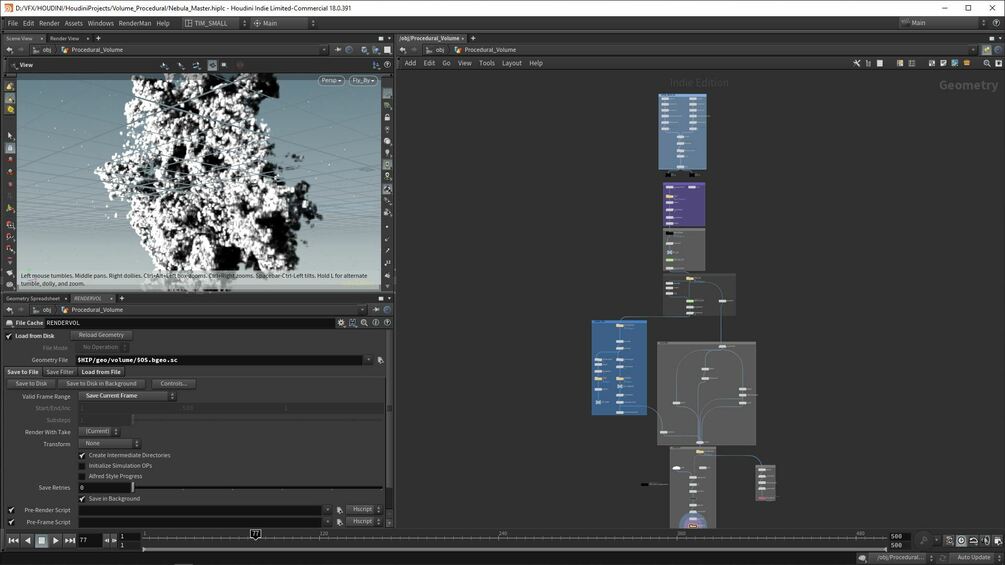The width and height of the screenshot is (1005, 565).
Task: Toggle real-time playback clock icon
Action: (961, 541)
